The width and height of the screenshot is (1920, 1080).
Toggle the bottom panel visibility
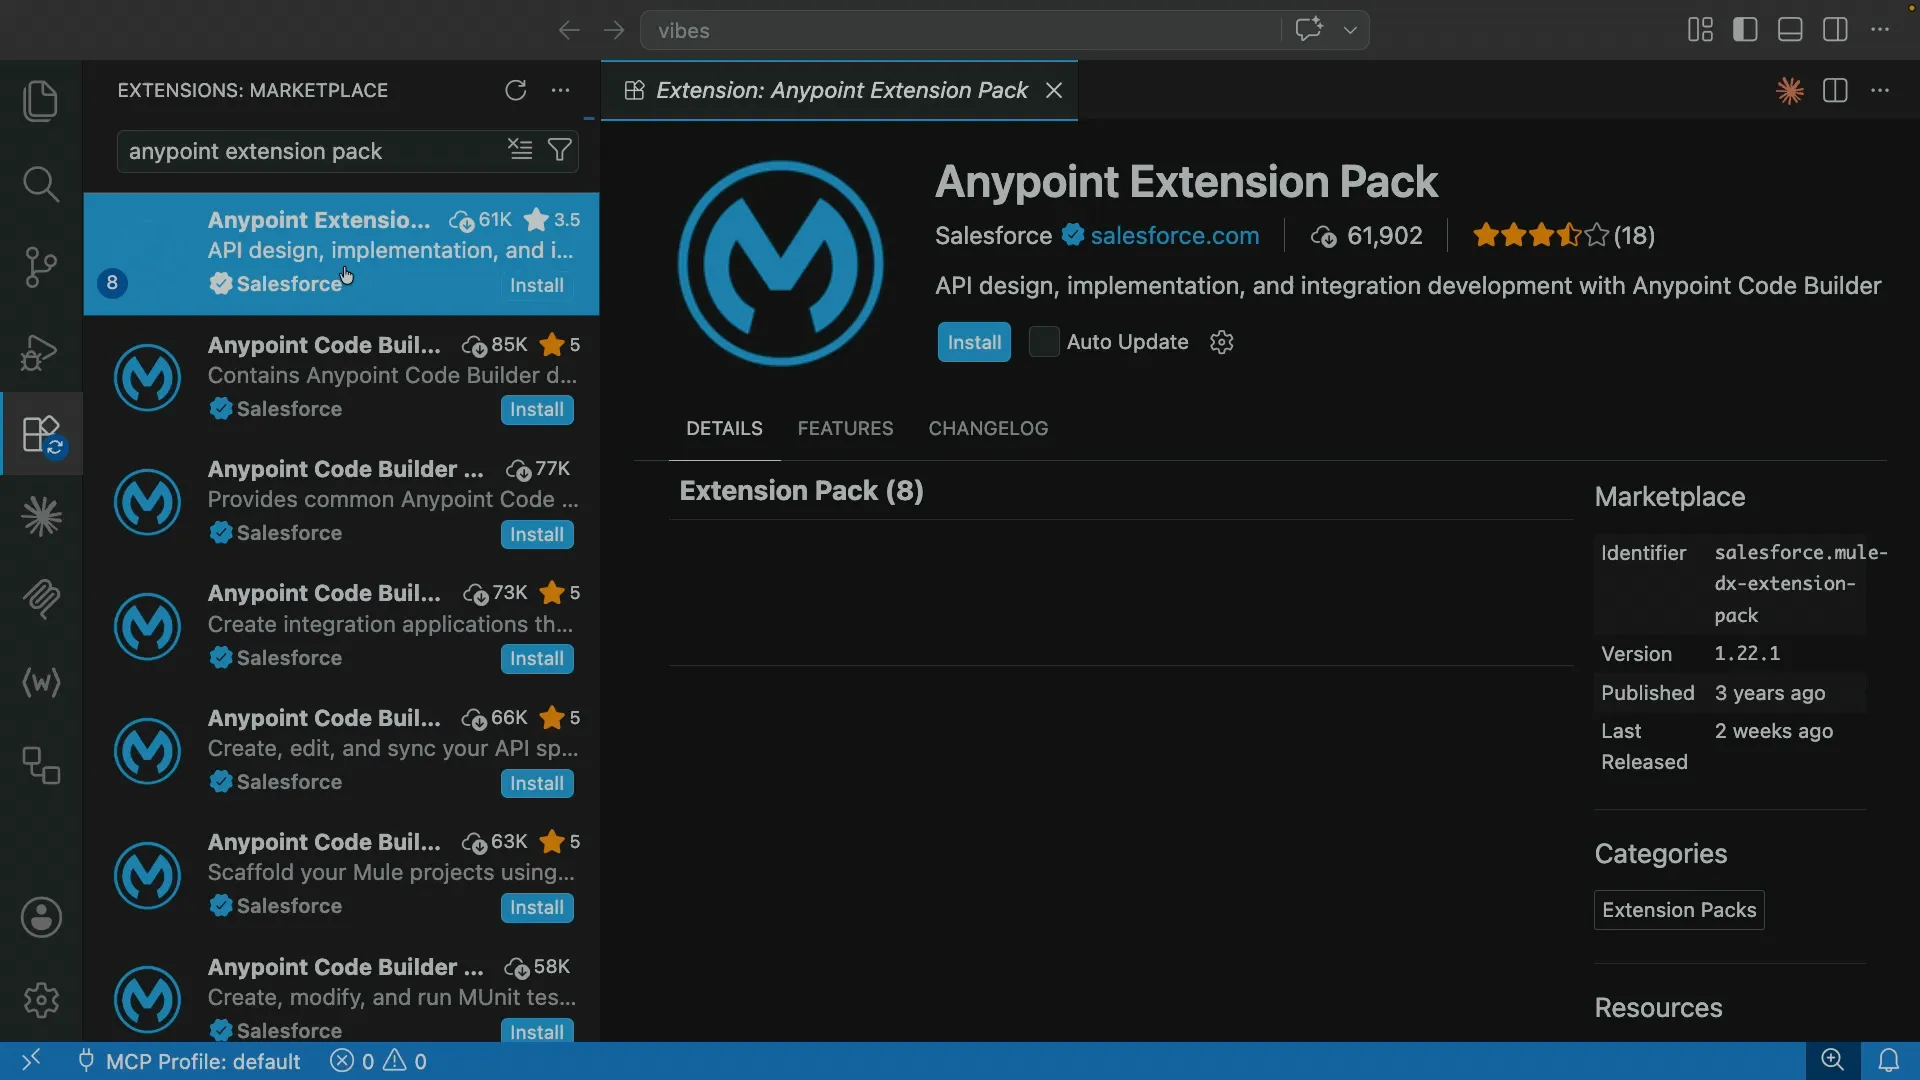[1790, 30]
